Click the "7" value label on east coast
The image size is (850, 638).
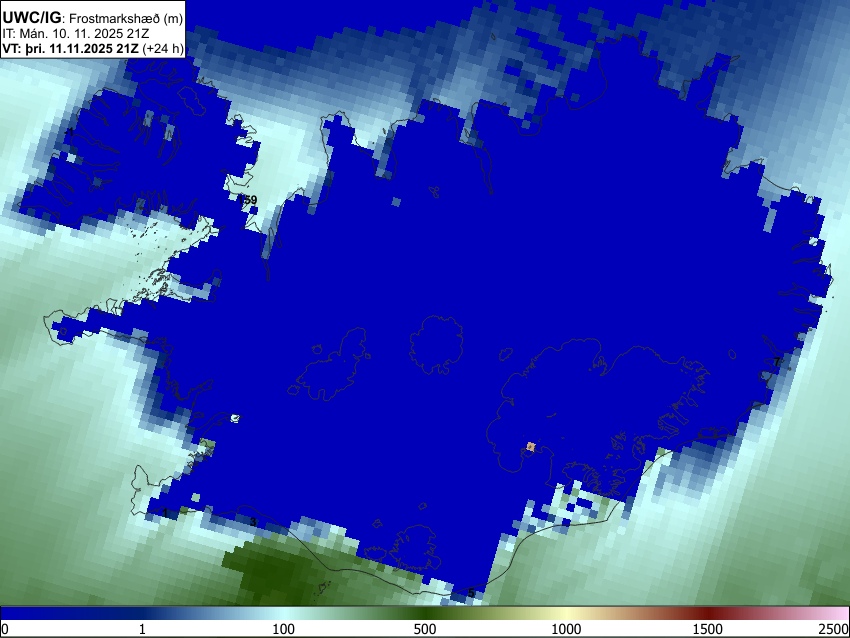[776, 362]
